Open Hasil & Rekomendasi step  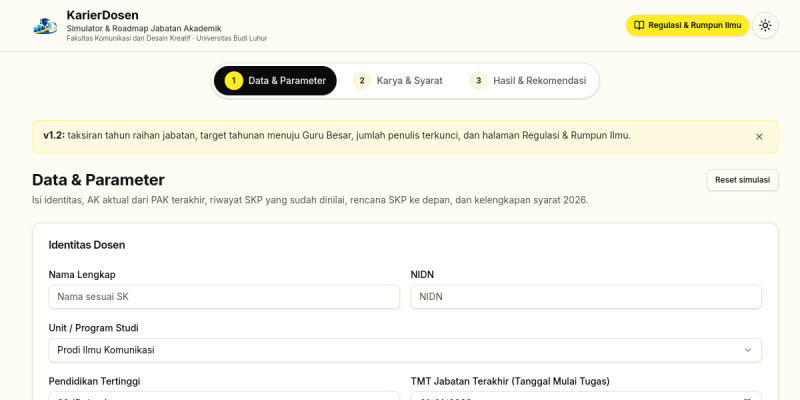528,81
